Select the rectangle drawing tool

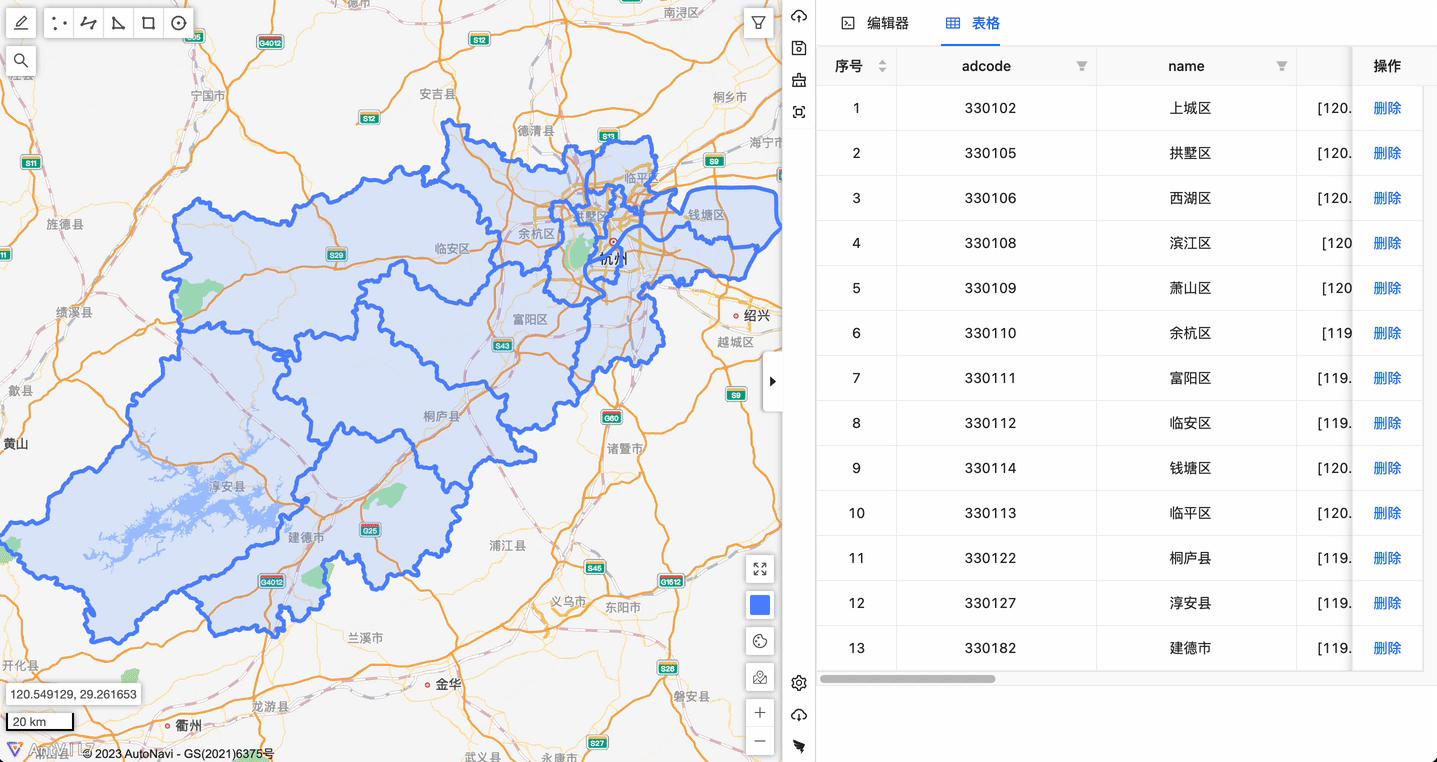point(147,22)
